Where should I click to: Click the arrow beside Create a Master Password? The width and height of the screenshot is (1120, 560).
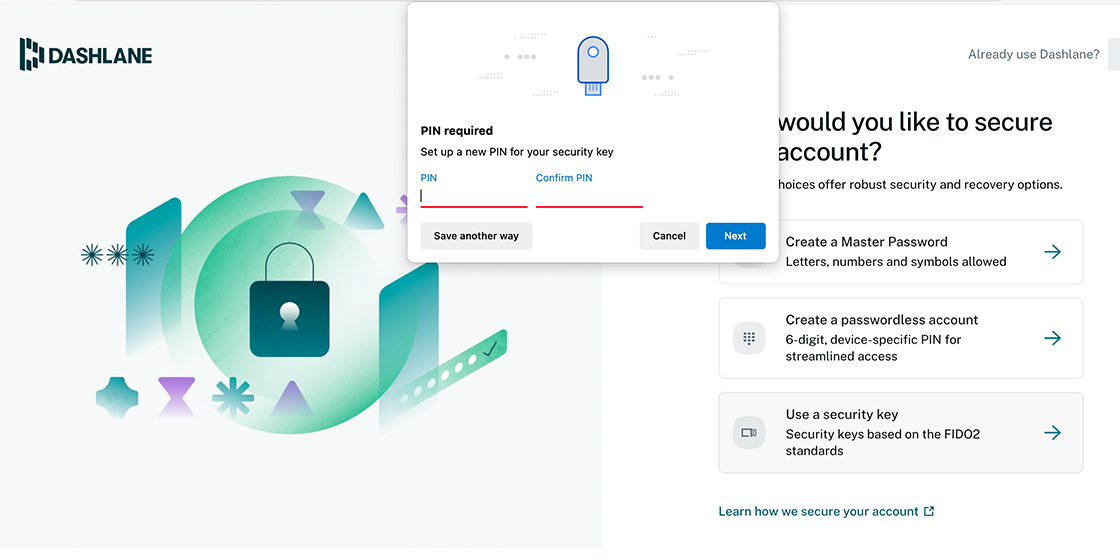tap(1052, 251)
